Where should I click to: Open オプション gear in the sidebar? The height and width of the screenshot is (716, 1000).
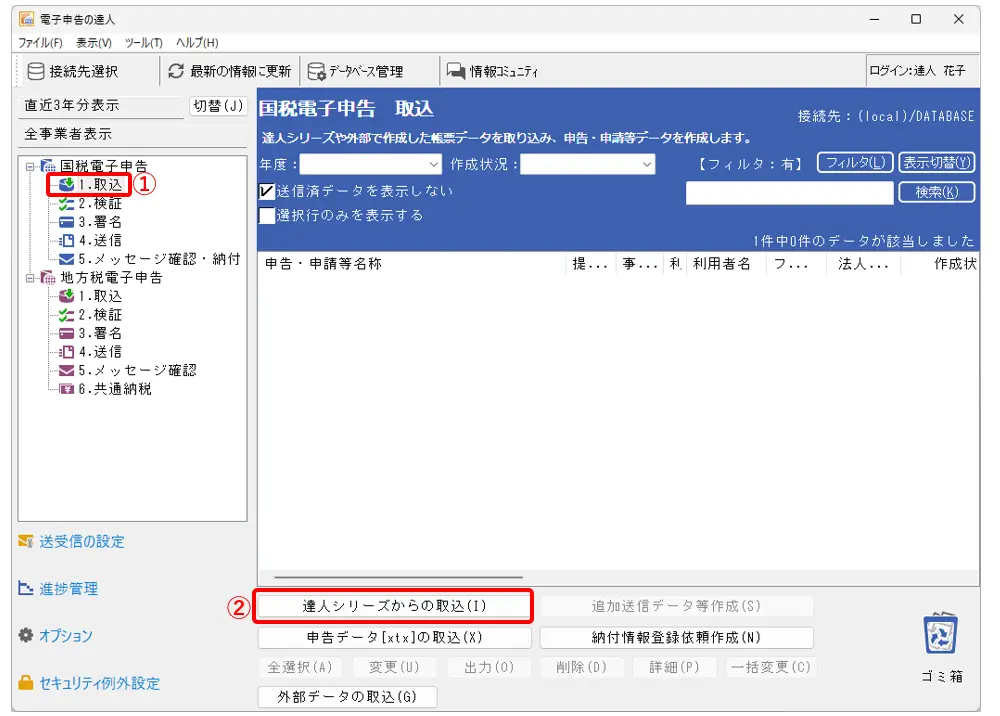pos(65,636)
